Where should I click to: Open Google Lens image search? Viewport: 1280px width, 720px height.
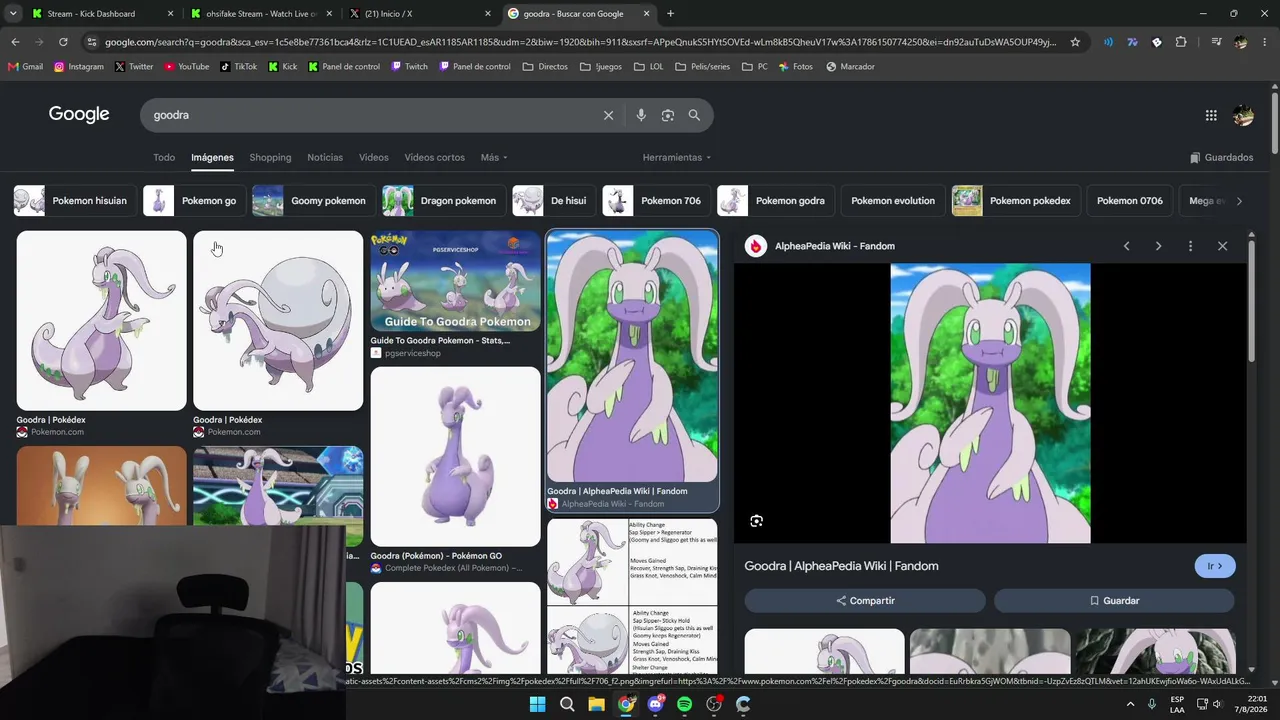tap(668, 115)
